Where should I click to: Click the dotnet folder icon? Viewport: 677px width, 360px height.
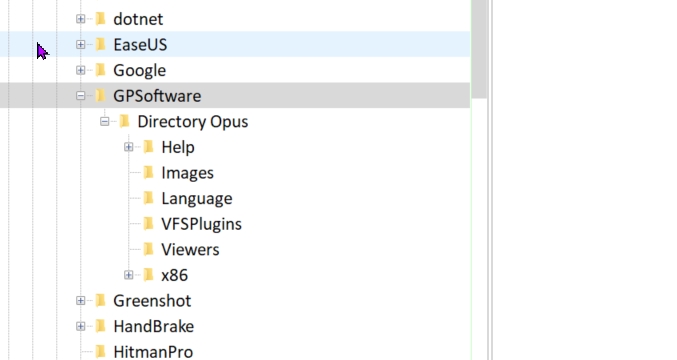pos(101,19)
